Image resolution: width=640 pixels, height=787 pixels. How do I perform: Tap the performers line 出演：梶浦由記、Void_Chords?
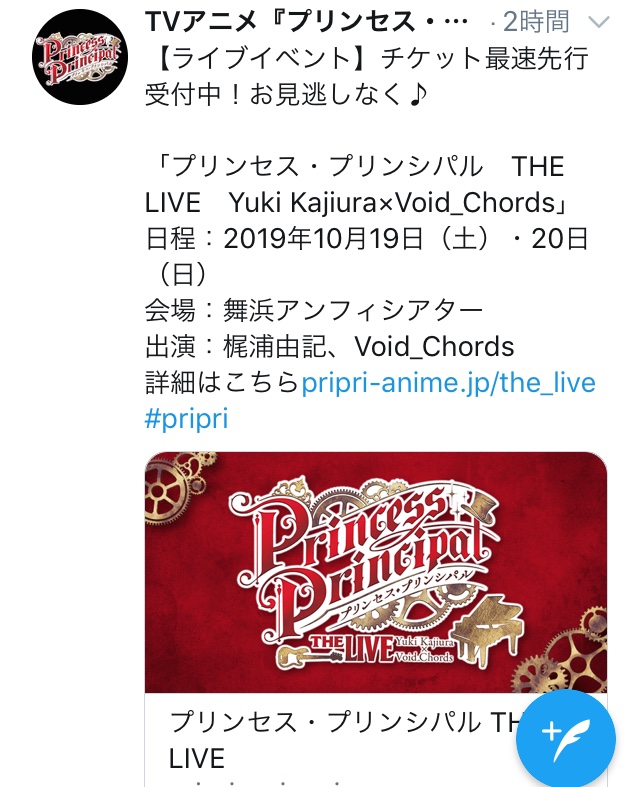click(330, 347)
